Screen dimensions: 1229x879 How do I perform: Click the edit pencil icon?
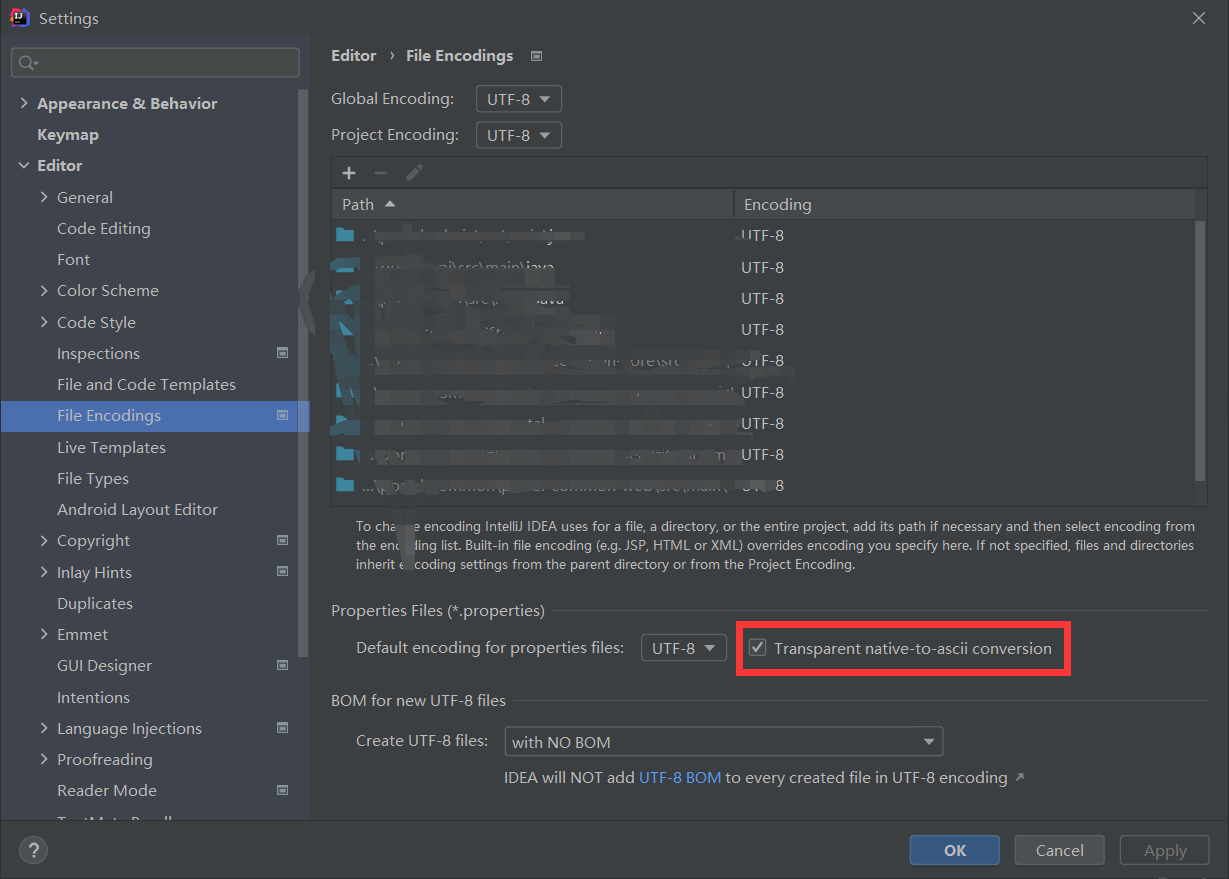pos(414,173)
